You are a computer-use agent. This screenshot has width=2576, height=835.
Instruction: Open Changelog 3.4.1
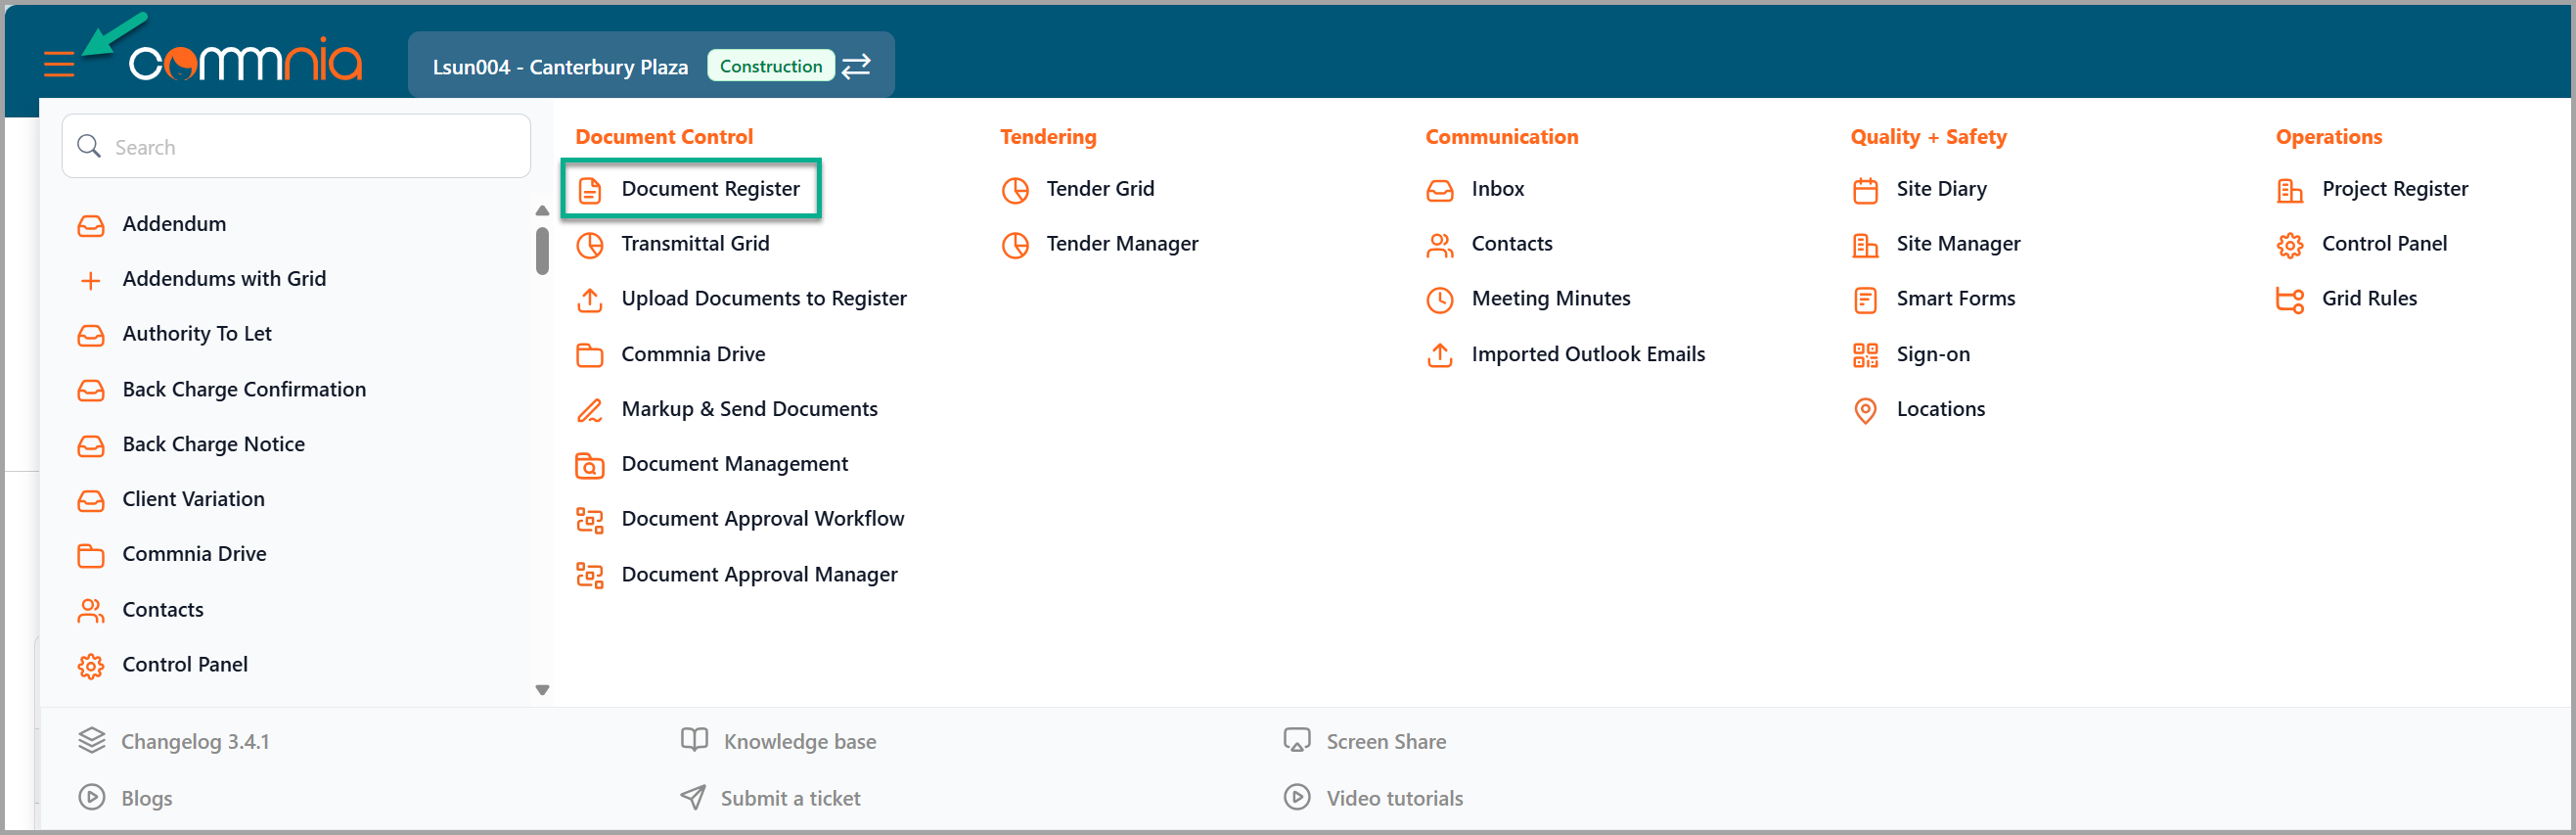(195, 742)
